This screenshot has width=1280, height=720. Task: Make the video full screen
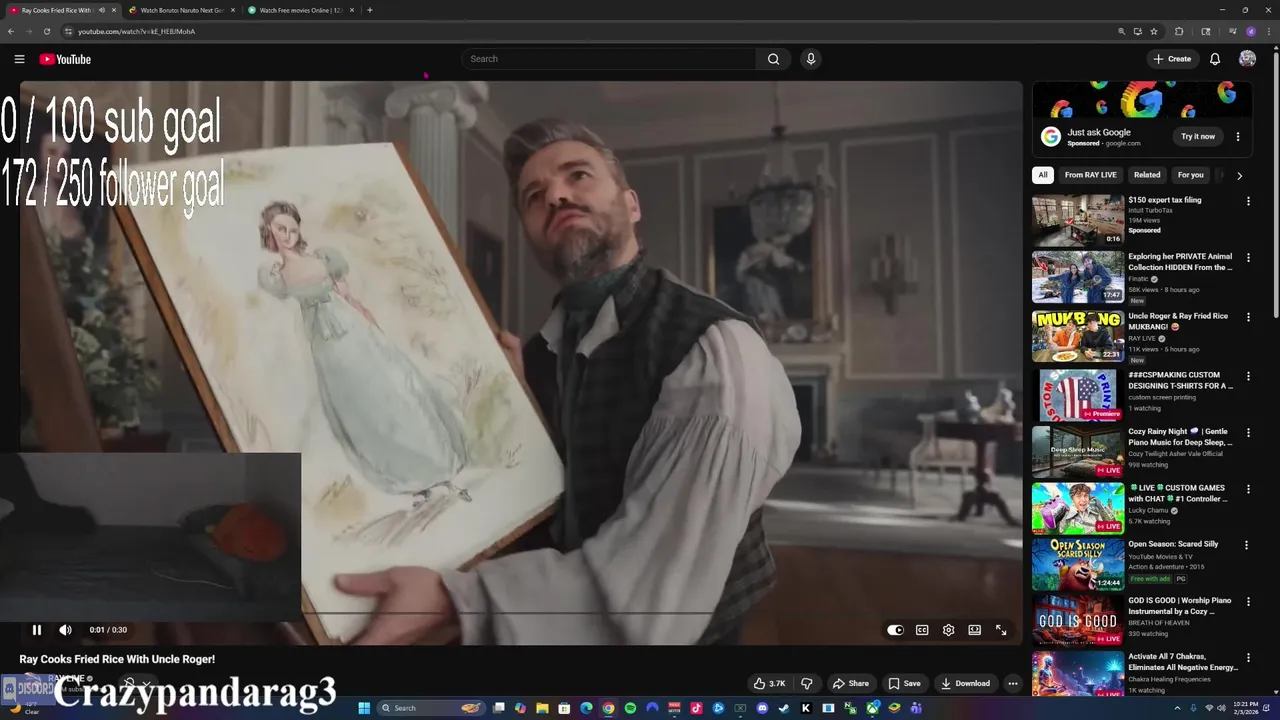coord(1001,630)
